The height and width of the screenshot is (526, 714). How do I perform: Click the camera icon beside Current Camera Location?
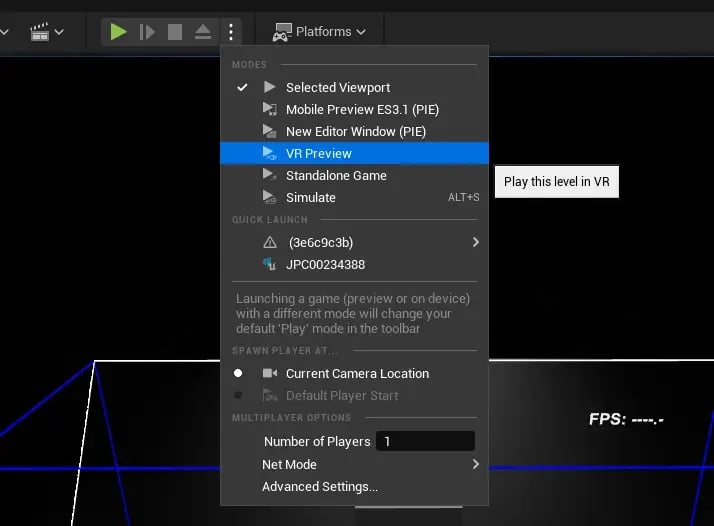270,373
